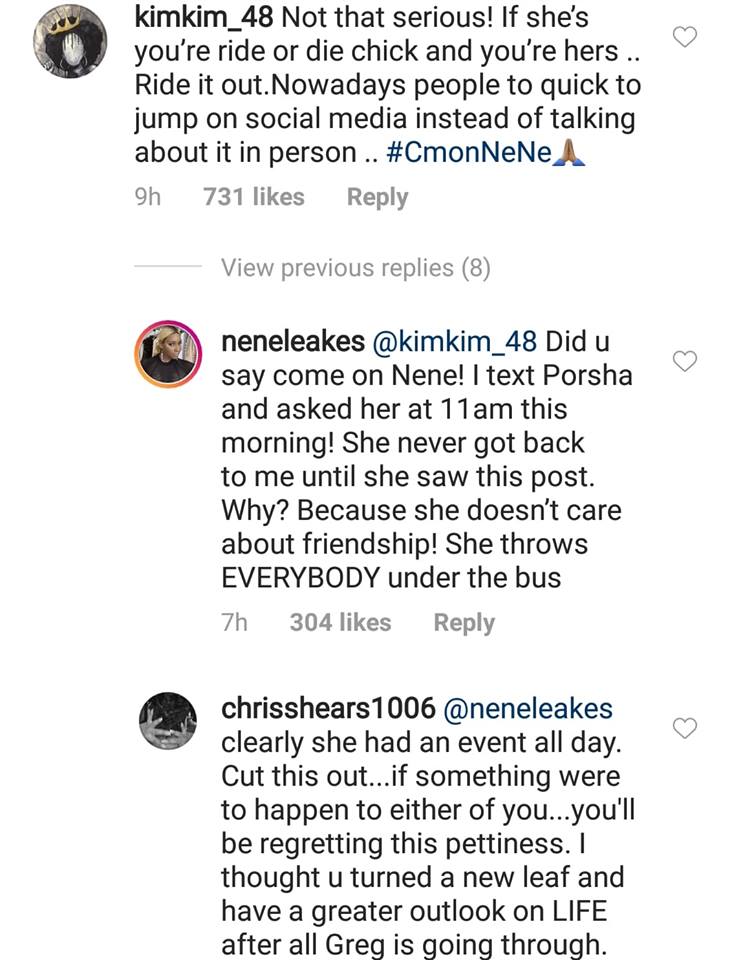Click the praying hands emoji after #CmonNeNe
Screen dimensions: 743x960
tap(568, 154)
